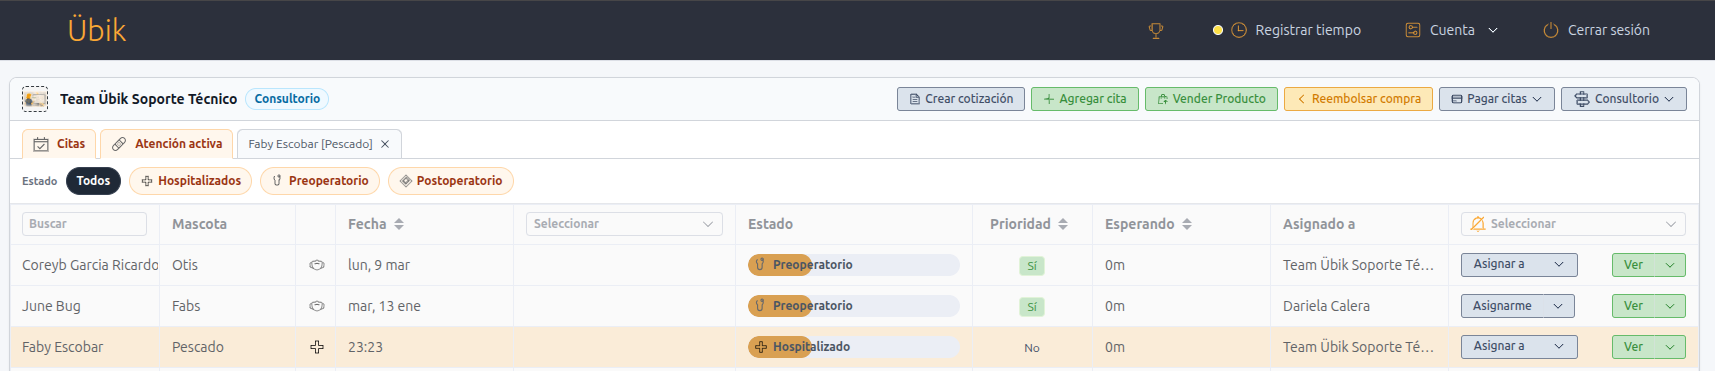Click the eye icon in Fabs row

(x=317, y=306)
